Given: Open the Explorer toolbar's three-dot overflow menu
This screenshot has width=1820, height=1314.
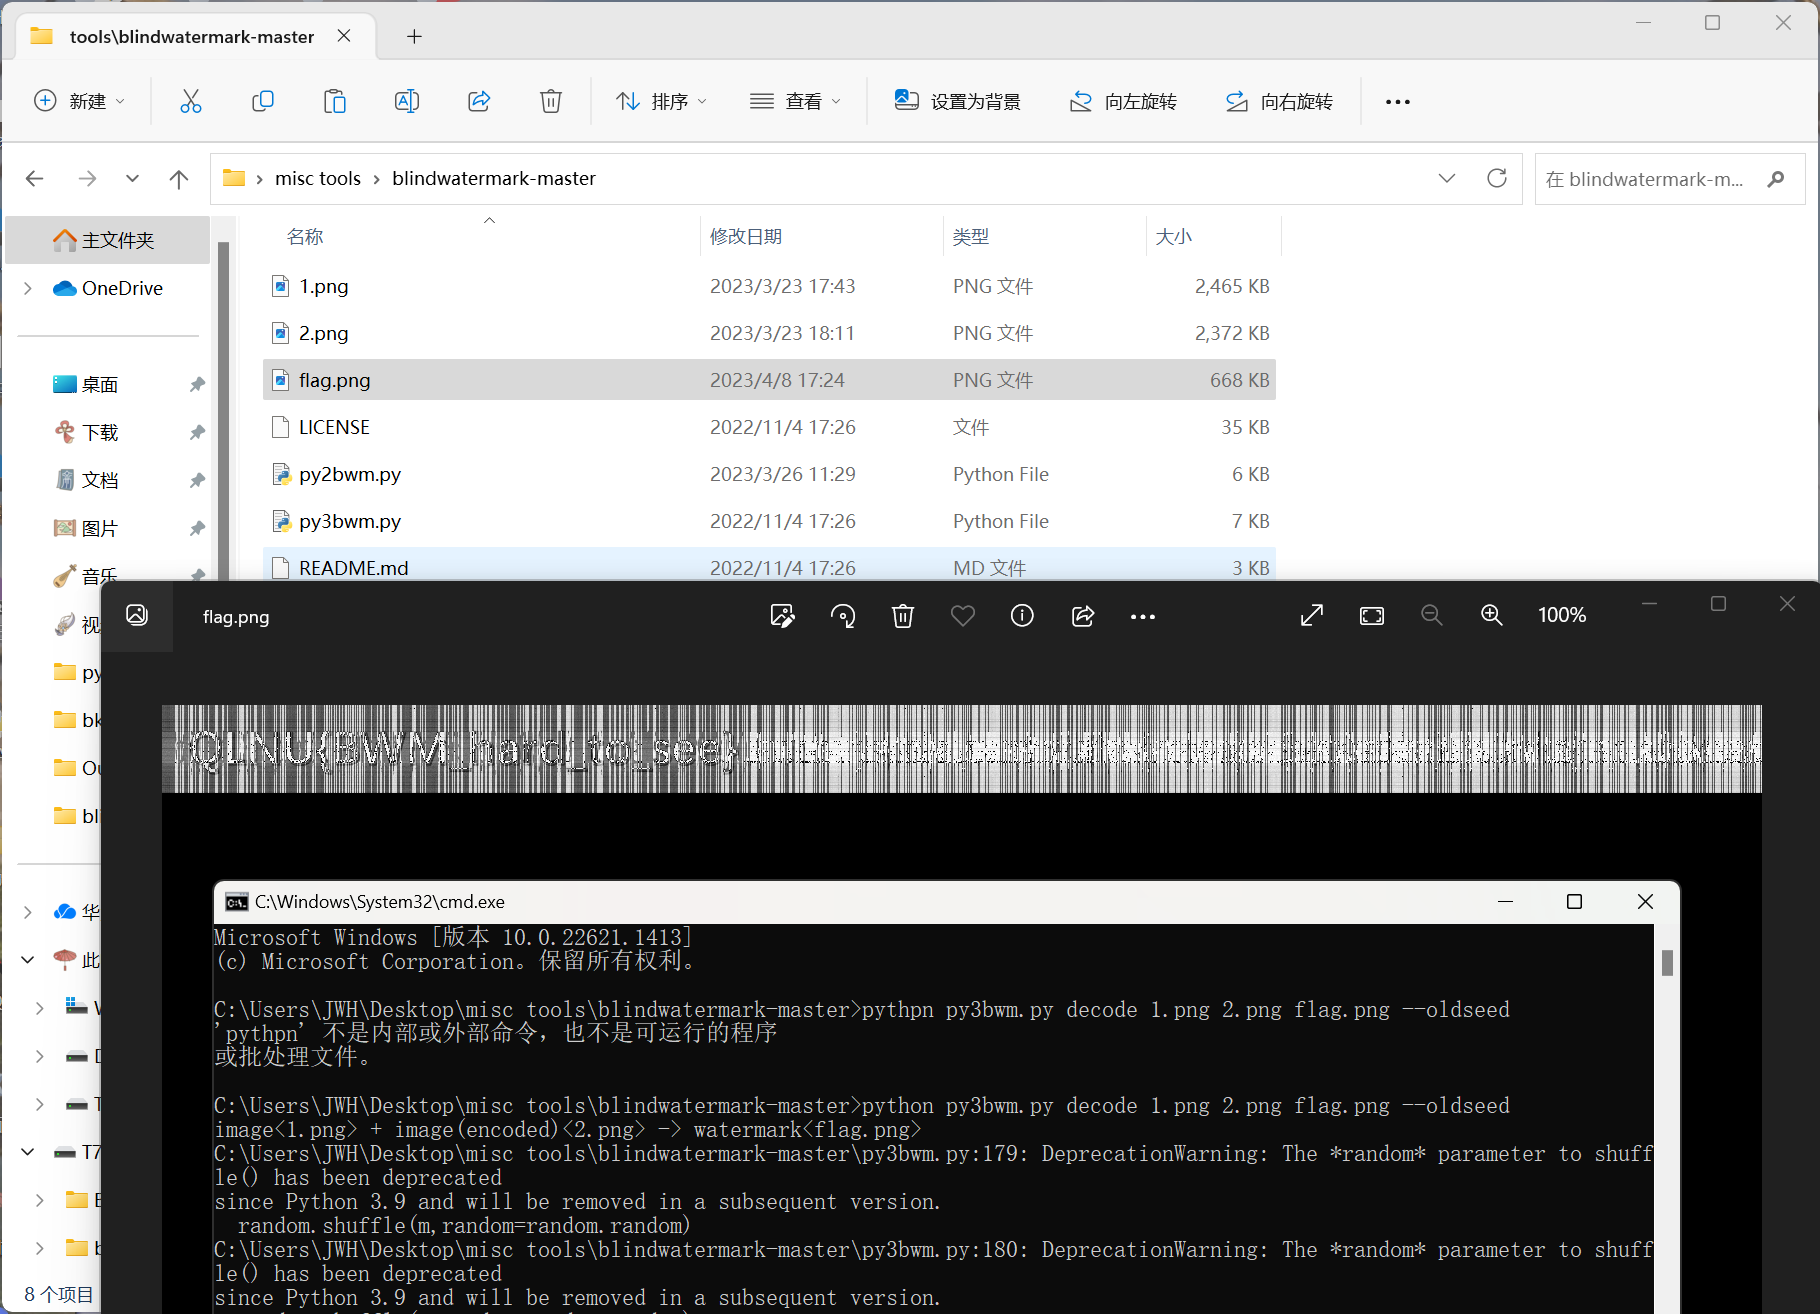Looking at the screenshot, I should click(1398, 102).
